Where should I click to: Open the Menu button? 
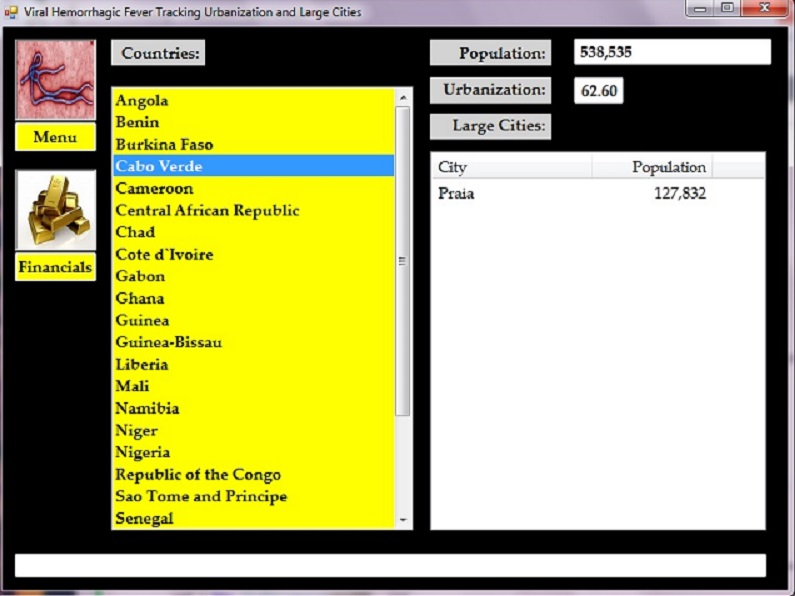[x=55, y=137]
